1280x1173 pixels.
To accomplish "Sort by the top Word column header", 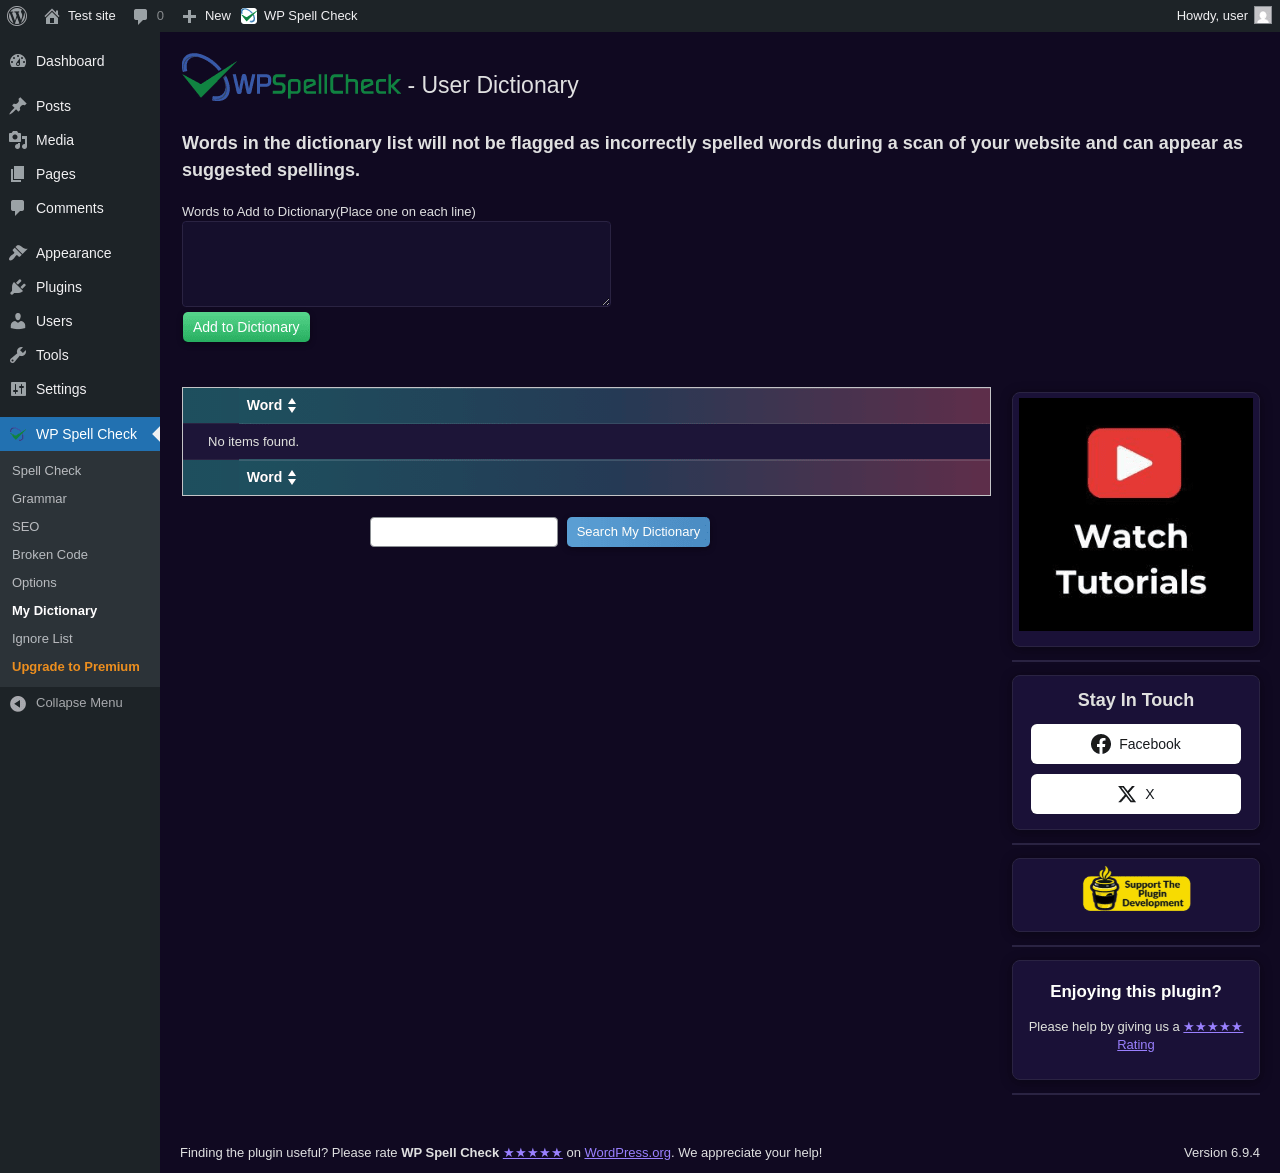I will click(272, 405).
